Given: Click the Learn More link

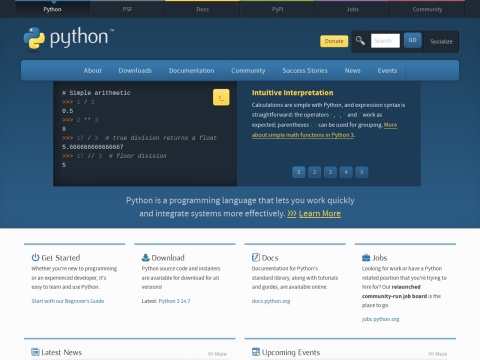Looking at the screenshot, I should click(x=320, y=213).
